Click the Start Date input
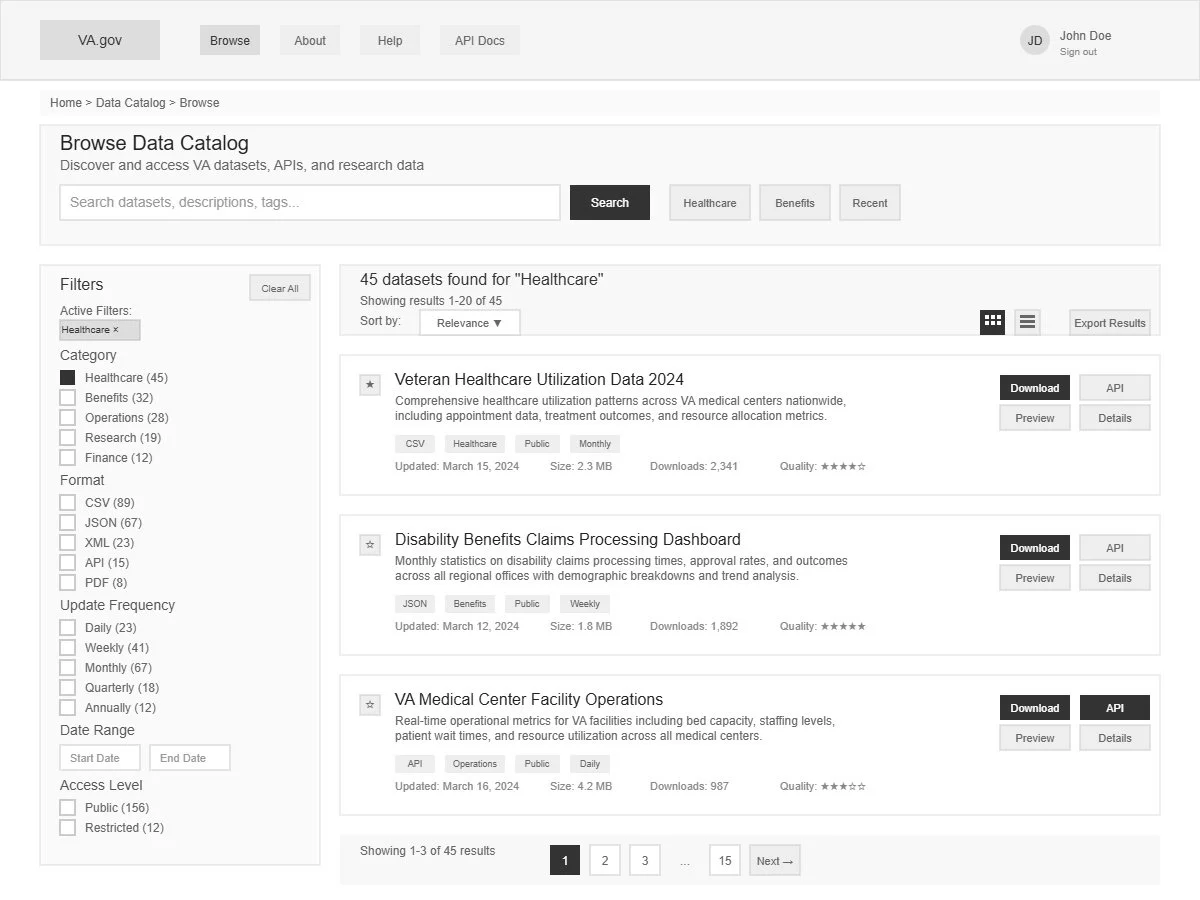 point(100,758)
